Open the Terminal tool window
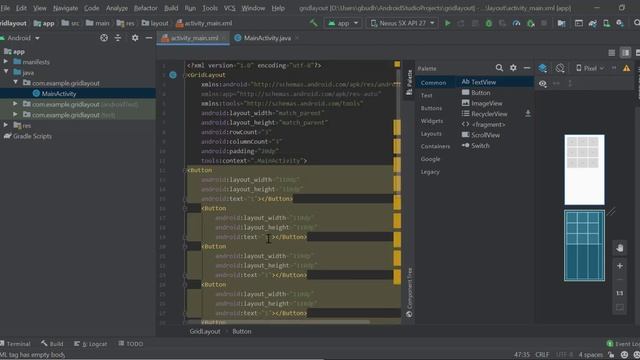 [16, 344]
